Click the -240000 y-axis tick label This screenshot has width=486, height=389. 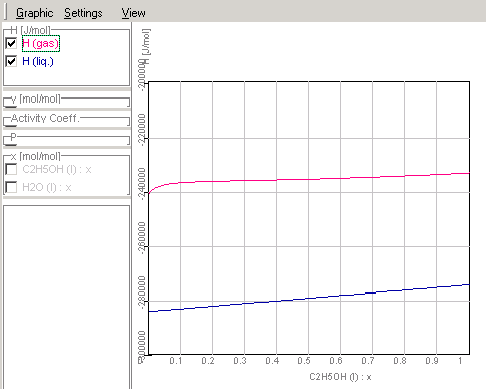(142, 184)
